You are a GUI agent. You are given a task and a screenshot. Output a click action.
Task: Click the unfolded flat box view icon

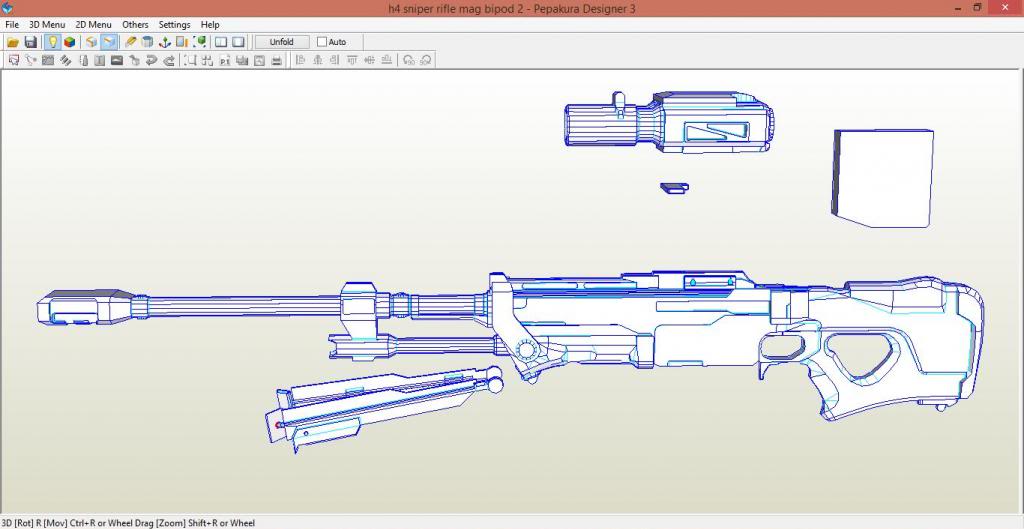click(109, 42)
